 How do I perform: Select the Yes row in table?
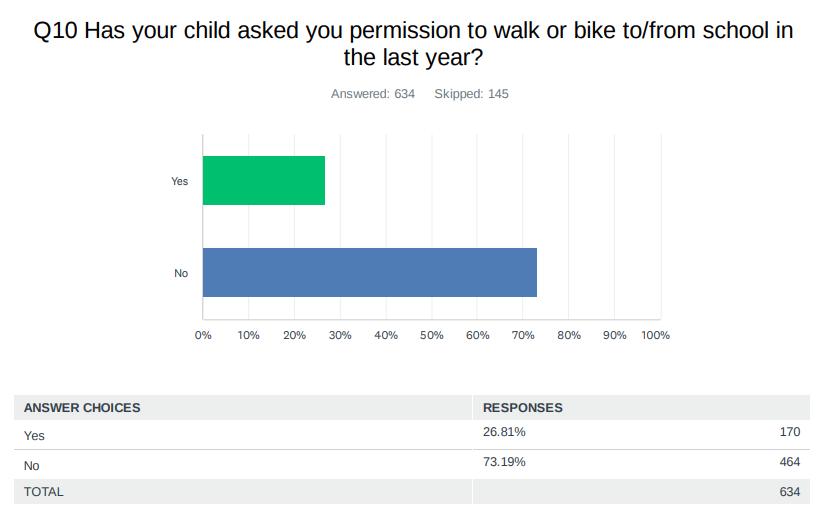[35, 436]
